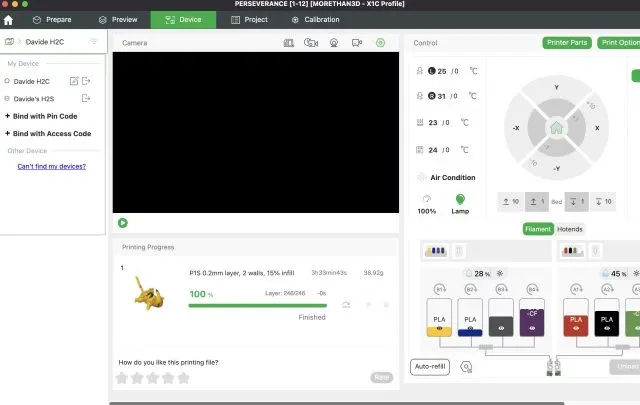
Task: Click the Home icon in top bar
Action: (x=9, y=19)
